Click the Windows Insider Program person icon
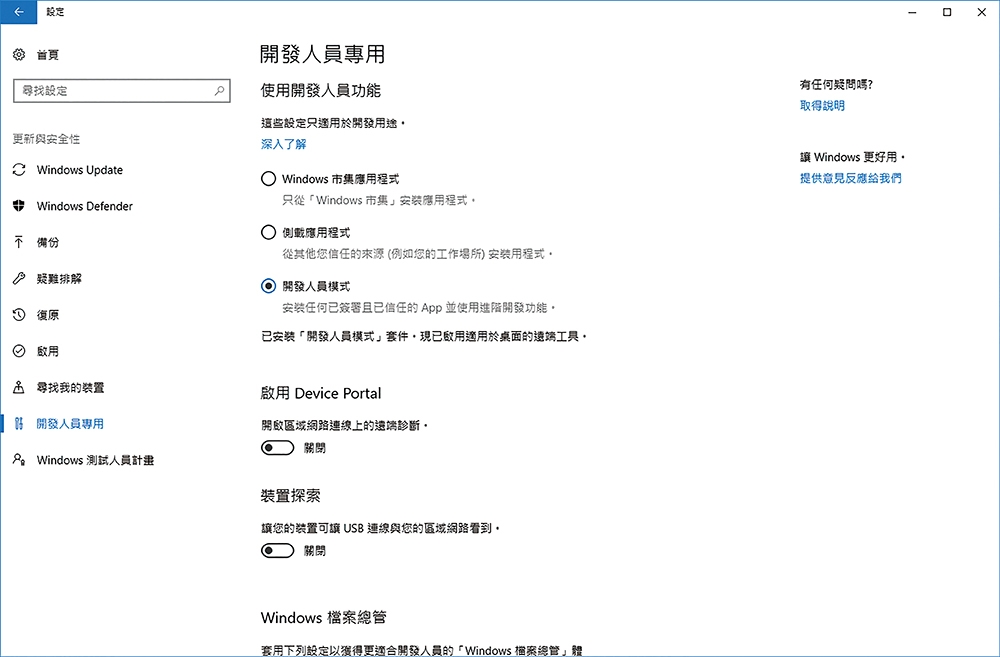Screen dimensions: 1000x657 pyautogui.click(x=19, y=460)
